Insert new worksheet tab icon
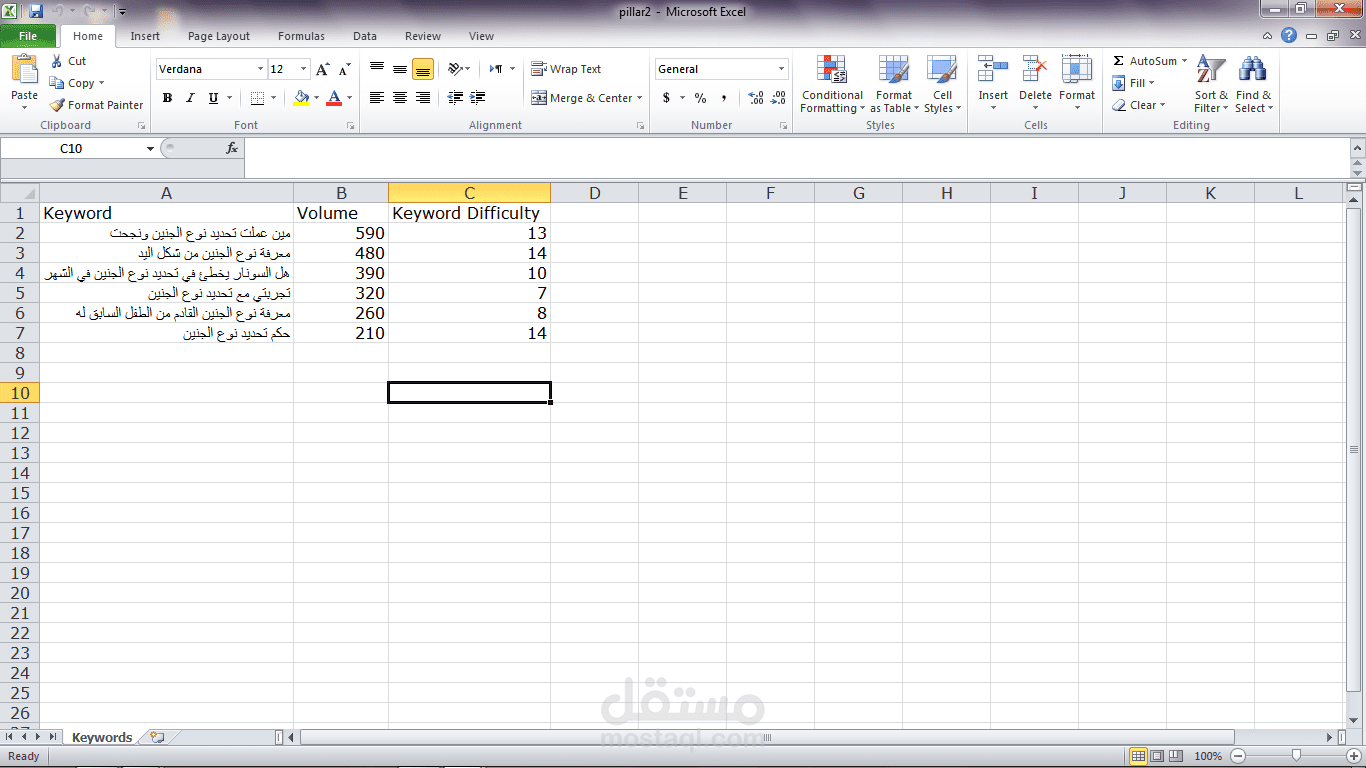 (156, 737)
